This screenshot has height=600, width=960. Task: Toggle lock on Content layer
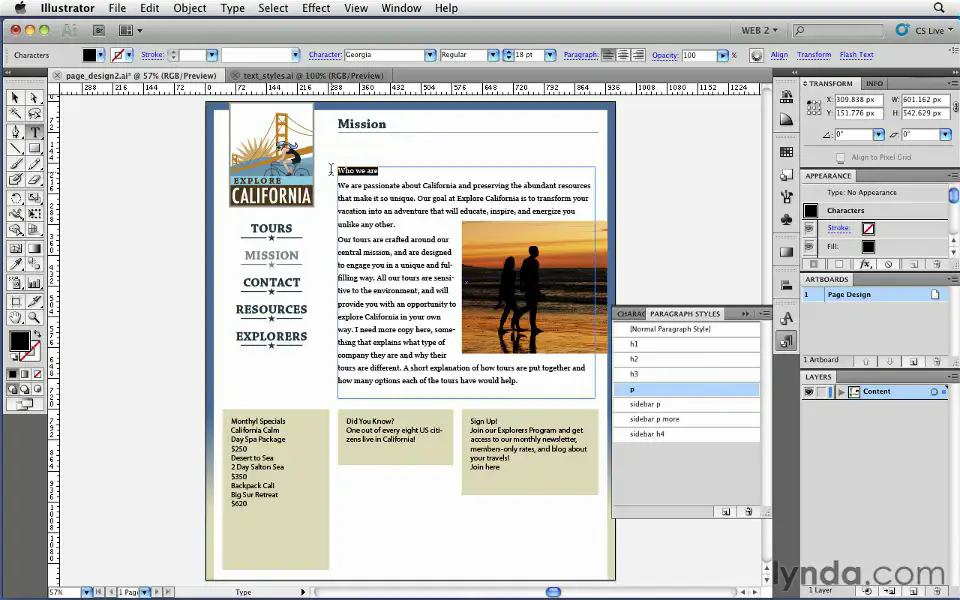coord(822,392)
